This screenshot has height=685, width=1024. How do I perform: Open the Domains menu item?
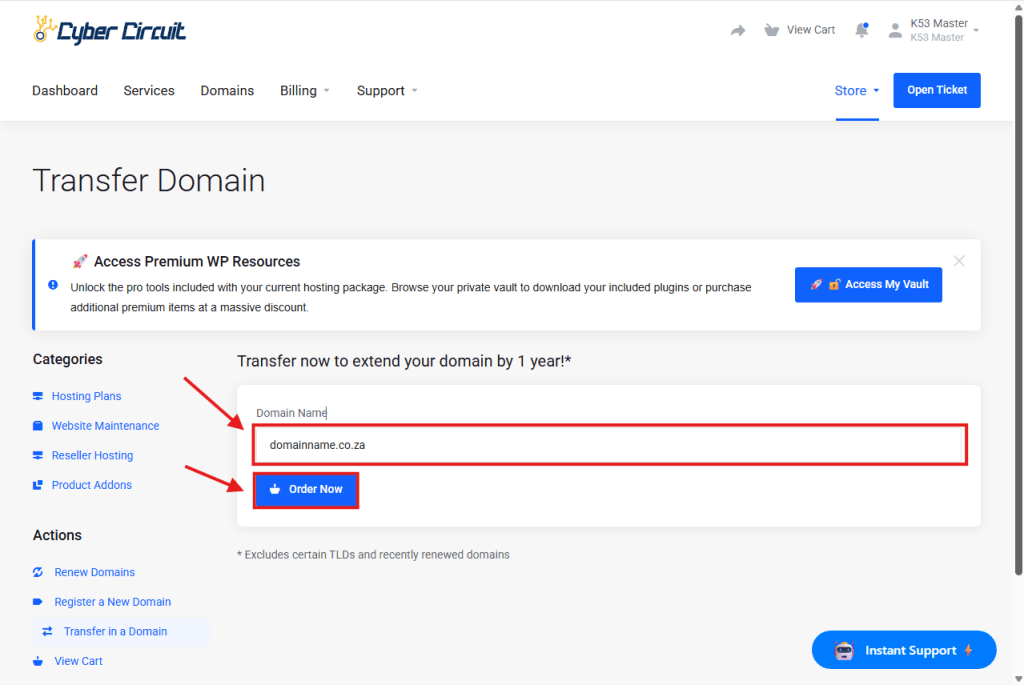tap(227, 90)
